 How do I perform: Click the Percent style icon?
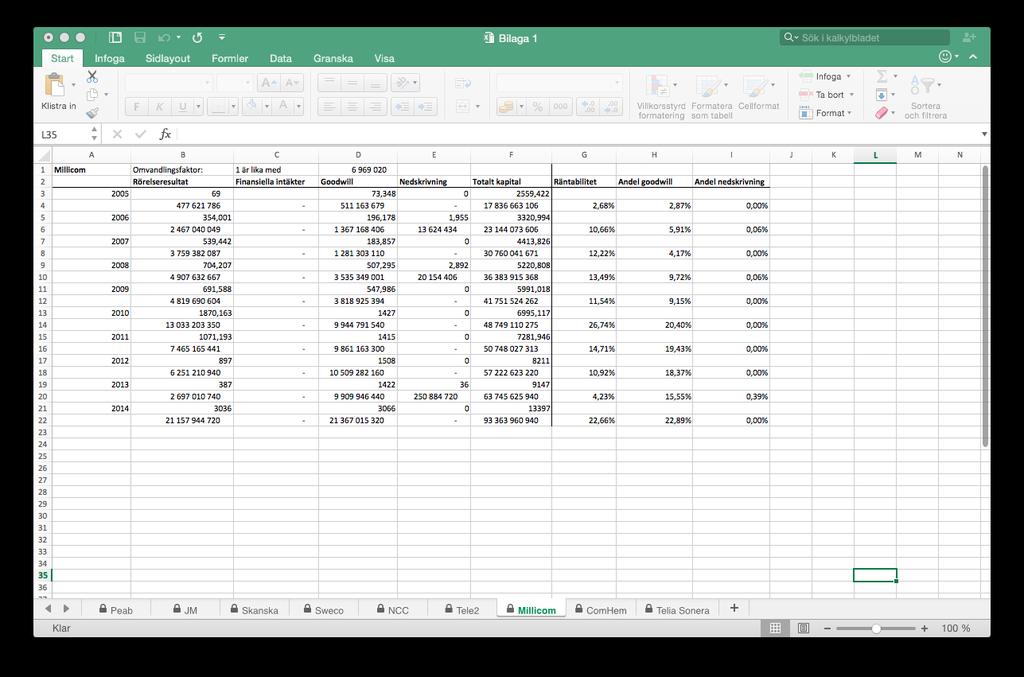coord(537,106)
